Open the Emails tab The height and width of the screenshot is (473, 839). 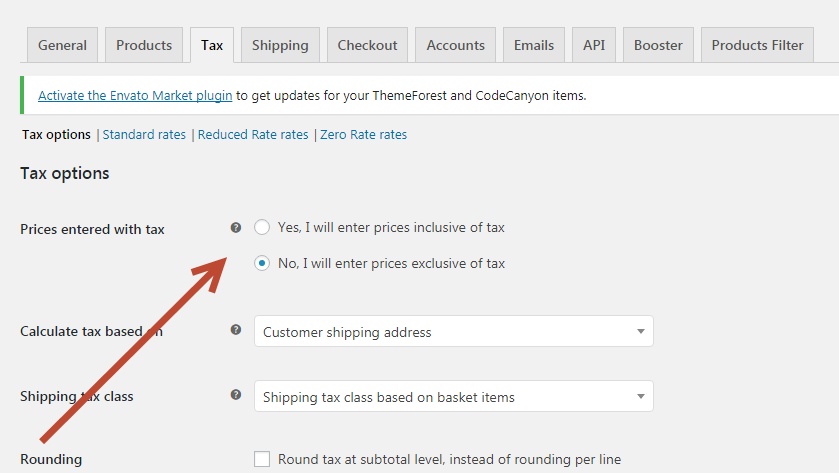pyautogui.click(x=533, y=45)
